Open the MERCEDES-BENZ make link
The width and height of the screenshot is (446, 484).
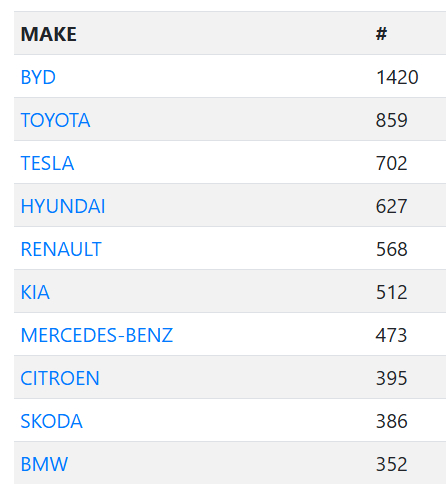pyautogui.click(x=97, y=335)
